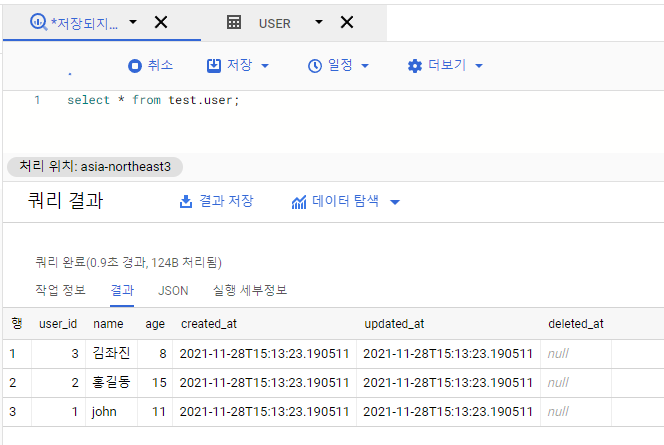The height and width of the screenshot is (445, 664).
Task: Click the chart icon for 데이터 탐색
Action: [299, 202]
